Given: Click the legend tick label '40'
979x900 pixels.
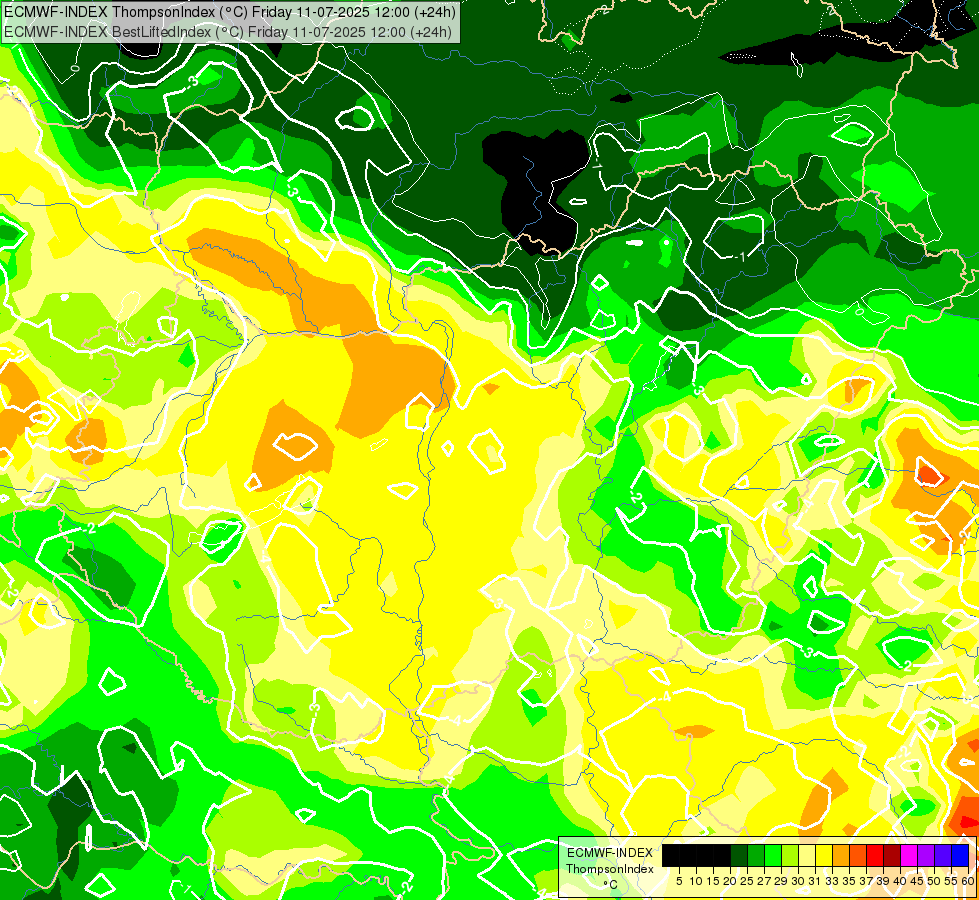Looking at the screenshot, I should (x=900, y=881).
